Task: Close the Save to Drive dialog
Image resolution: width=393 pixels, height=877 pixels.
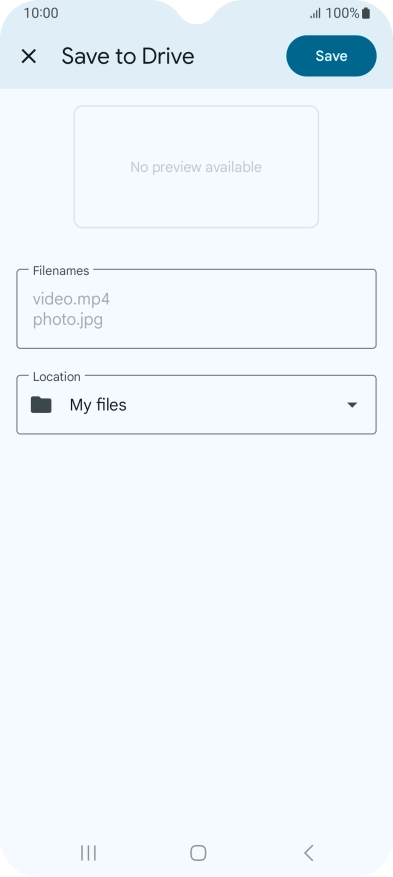Action: tap(29, 56)
